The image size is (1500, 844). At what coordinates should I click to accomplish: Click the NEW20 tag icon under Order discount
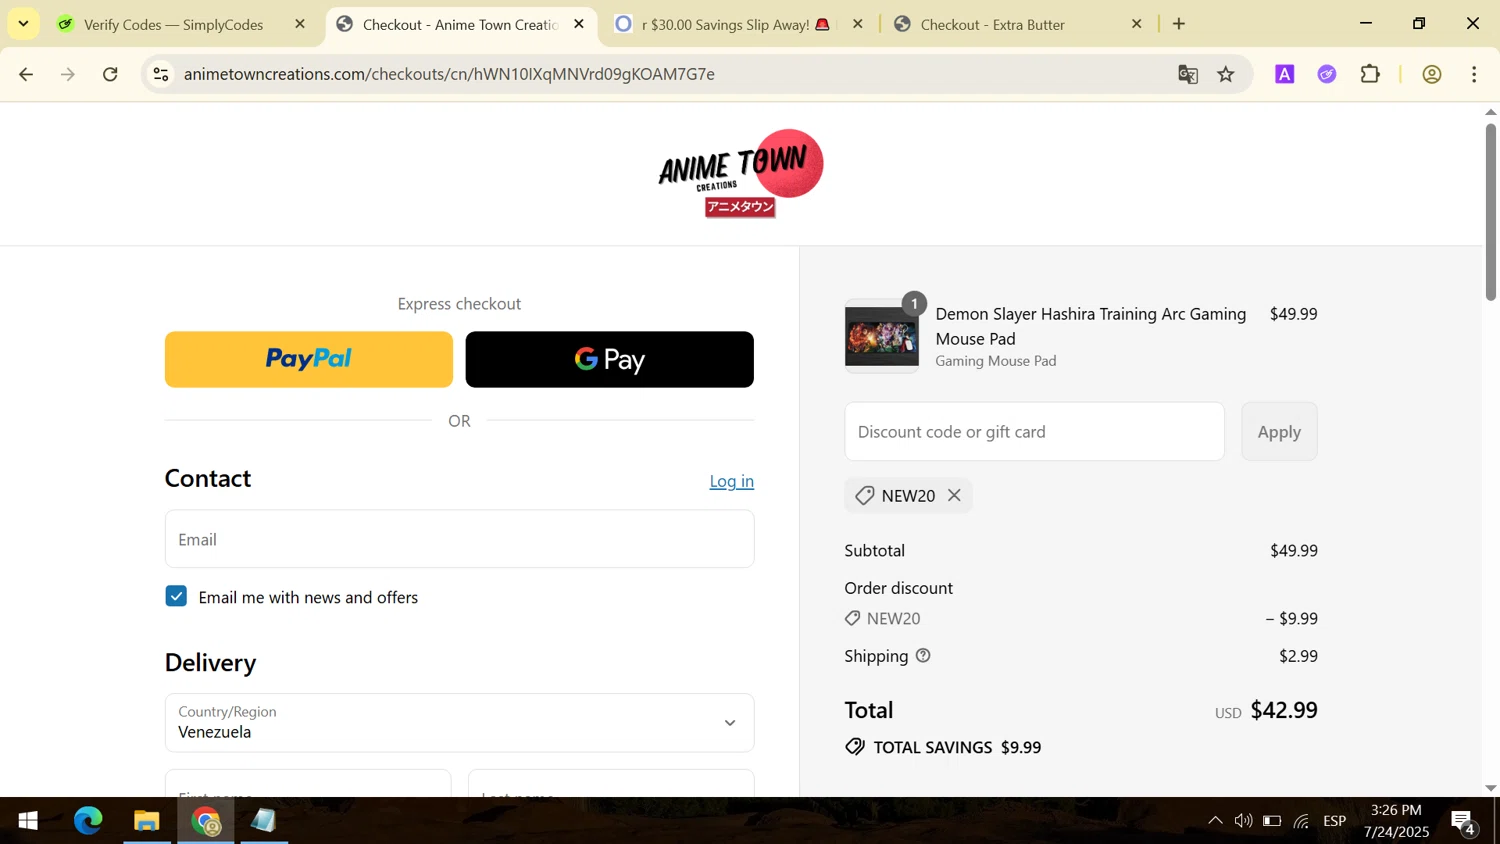(852, 618)
